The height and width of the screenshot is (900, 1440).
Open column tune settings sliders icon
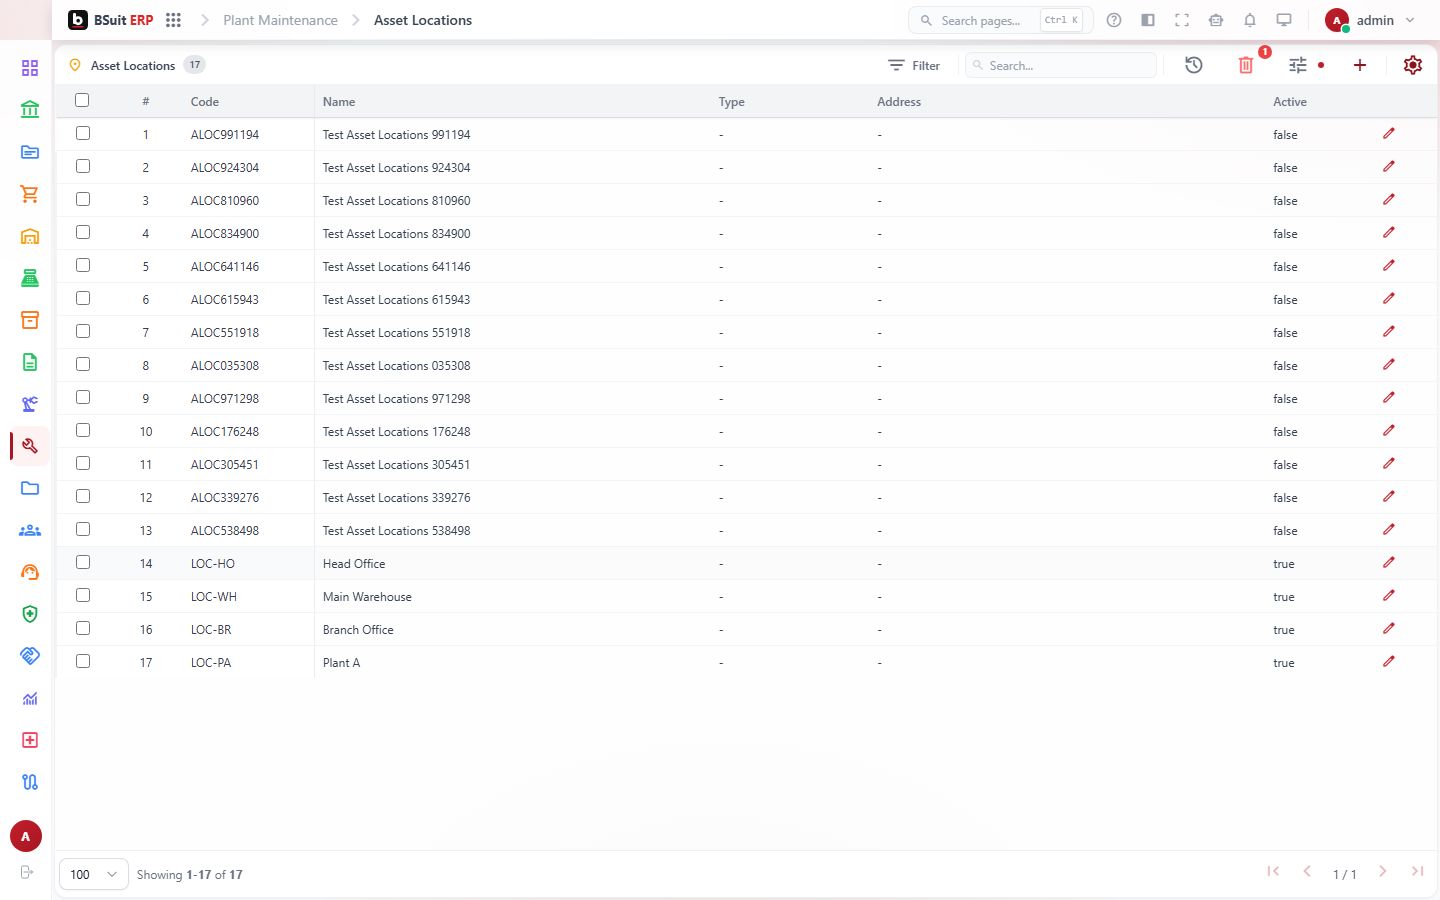point(1298,65)
